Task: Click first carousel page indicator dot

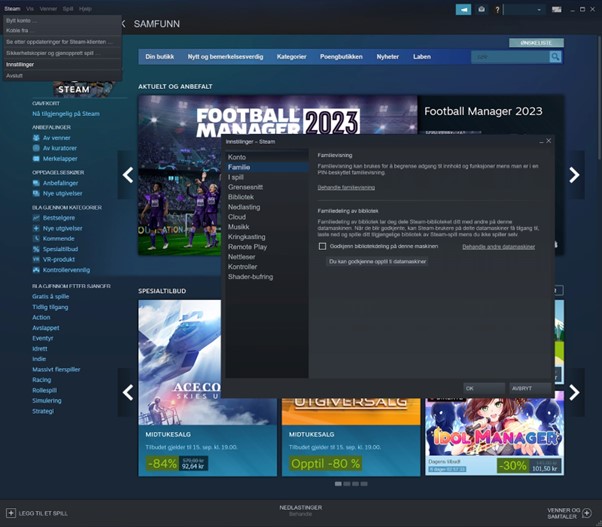Action: [x=338, y=484]
